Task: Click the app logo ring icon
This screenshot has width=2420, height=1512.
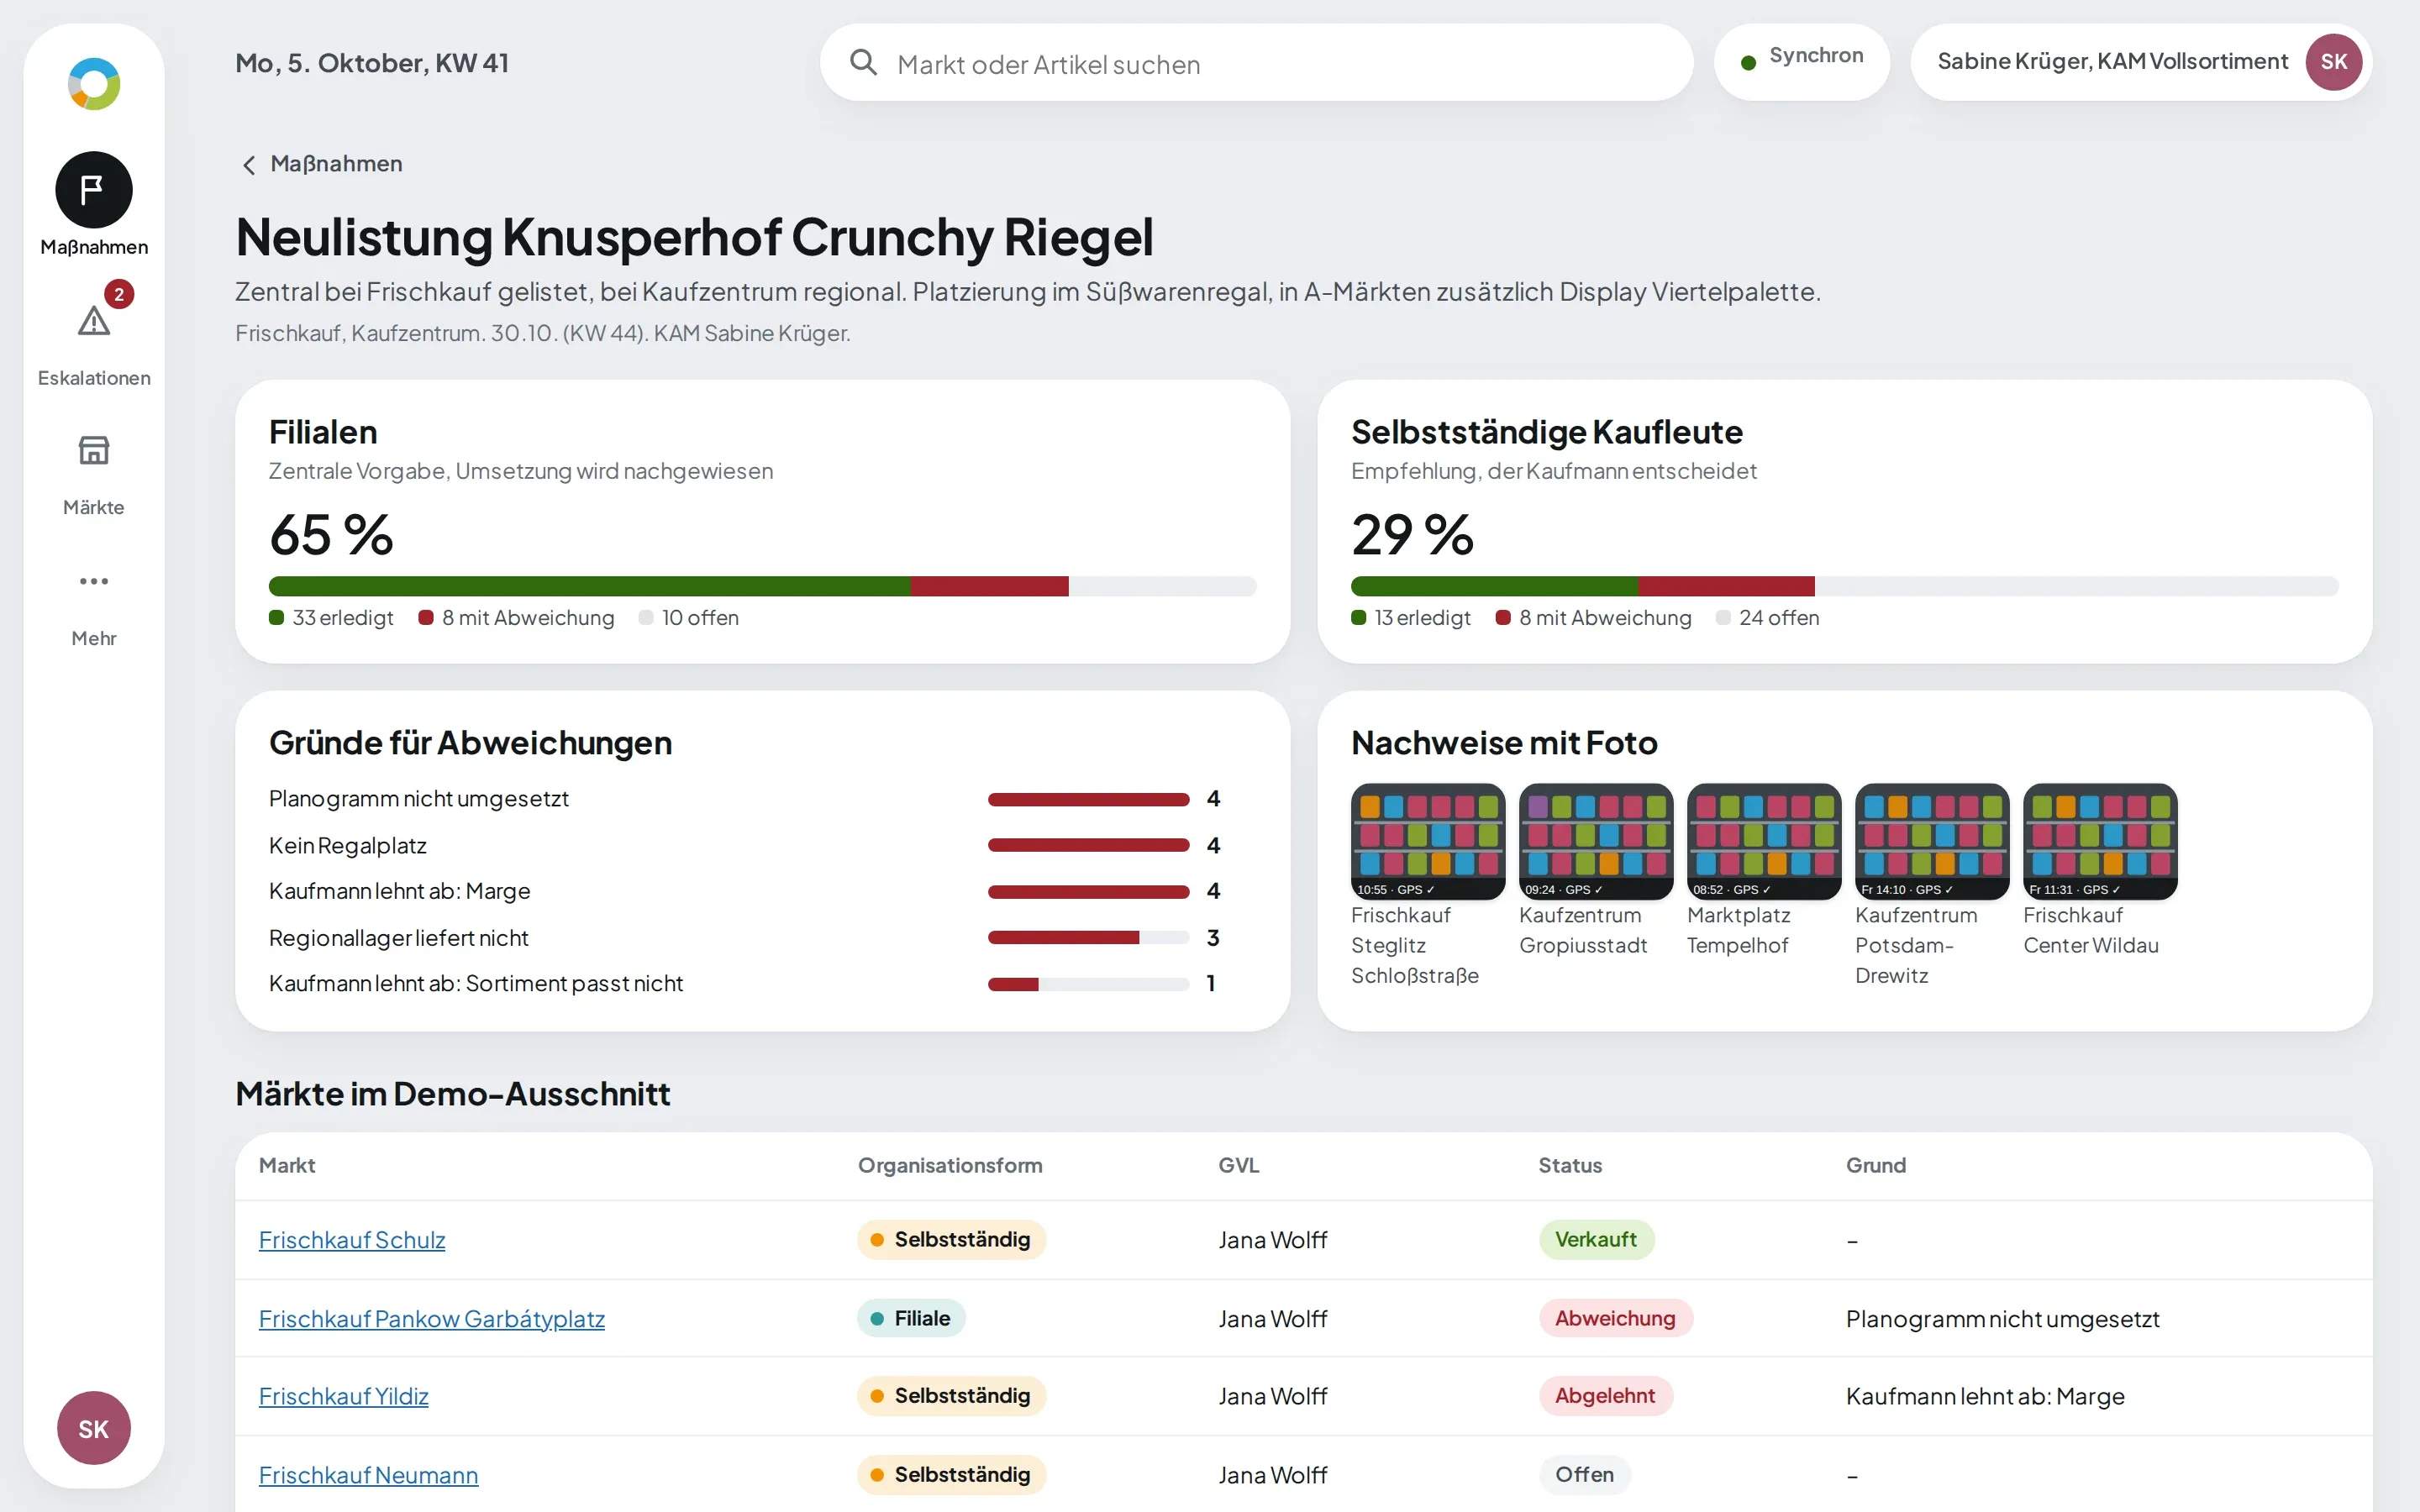Action: coord(94,84)
